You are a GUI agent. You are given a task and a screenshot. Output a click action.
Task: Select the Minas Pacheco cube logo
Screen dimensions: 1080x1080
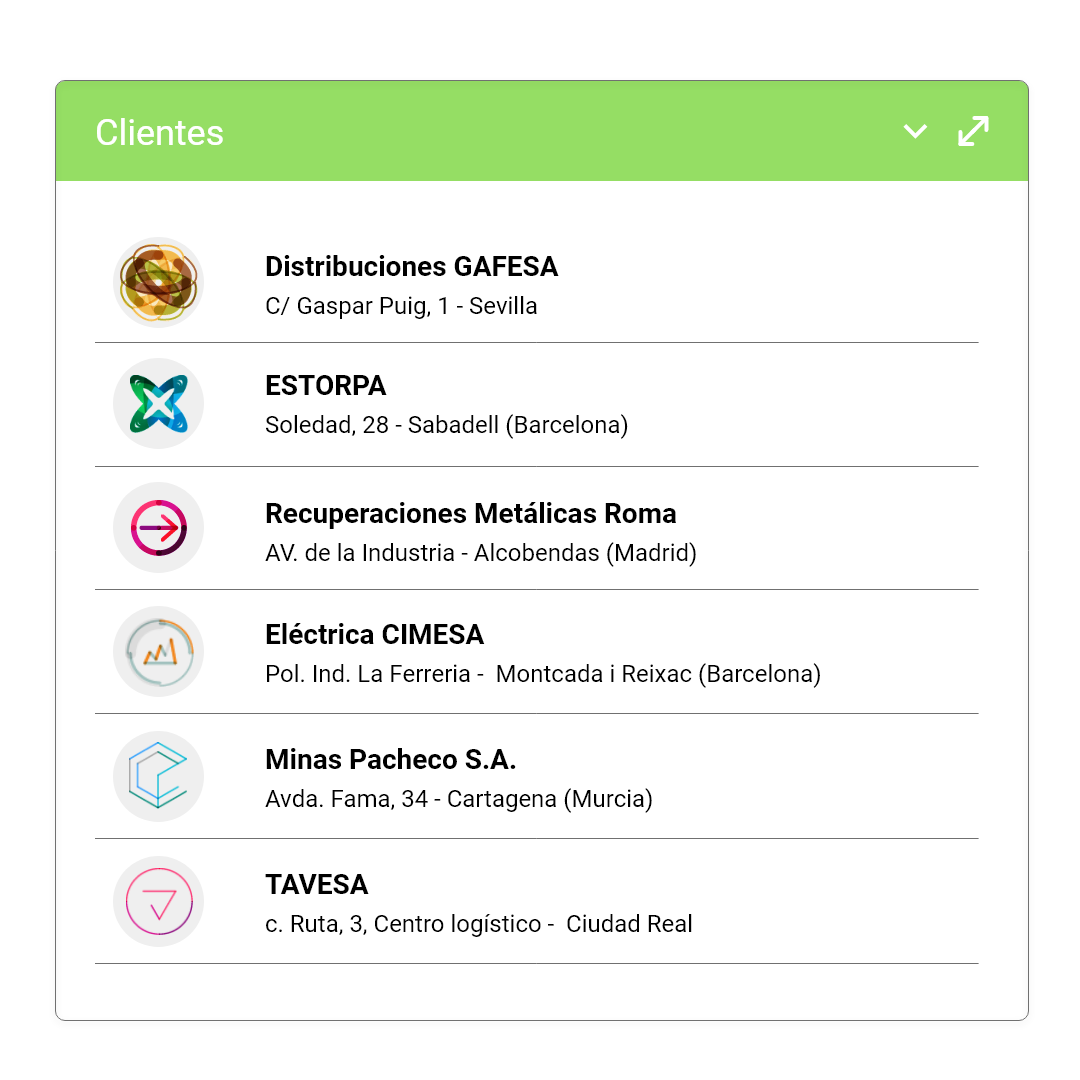[158, 776]
